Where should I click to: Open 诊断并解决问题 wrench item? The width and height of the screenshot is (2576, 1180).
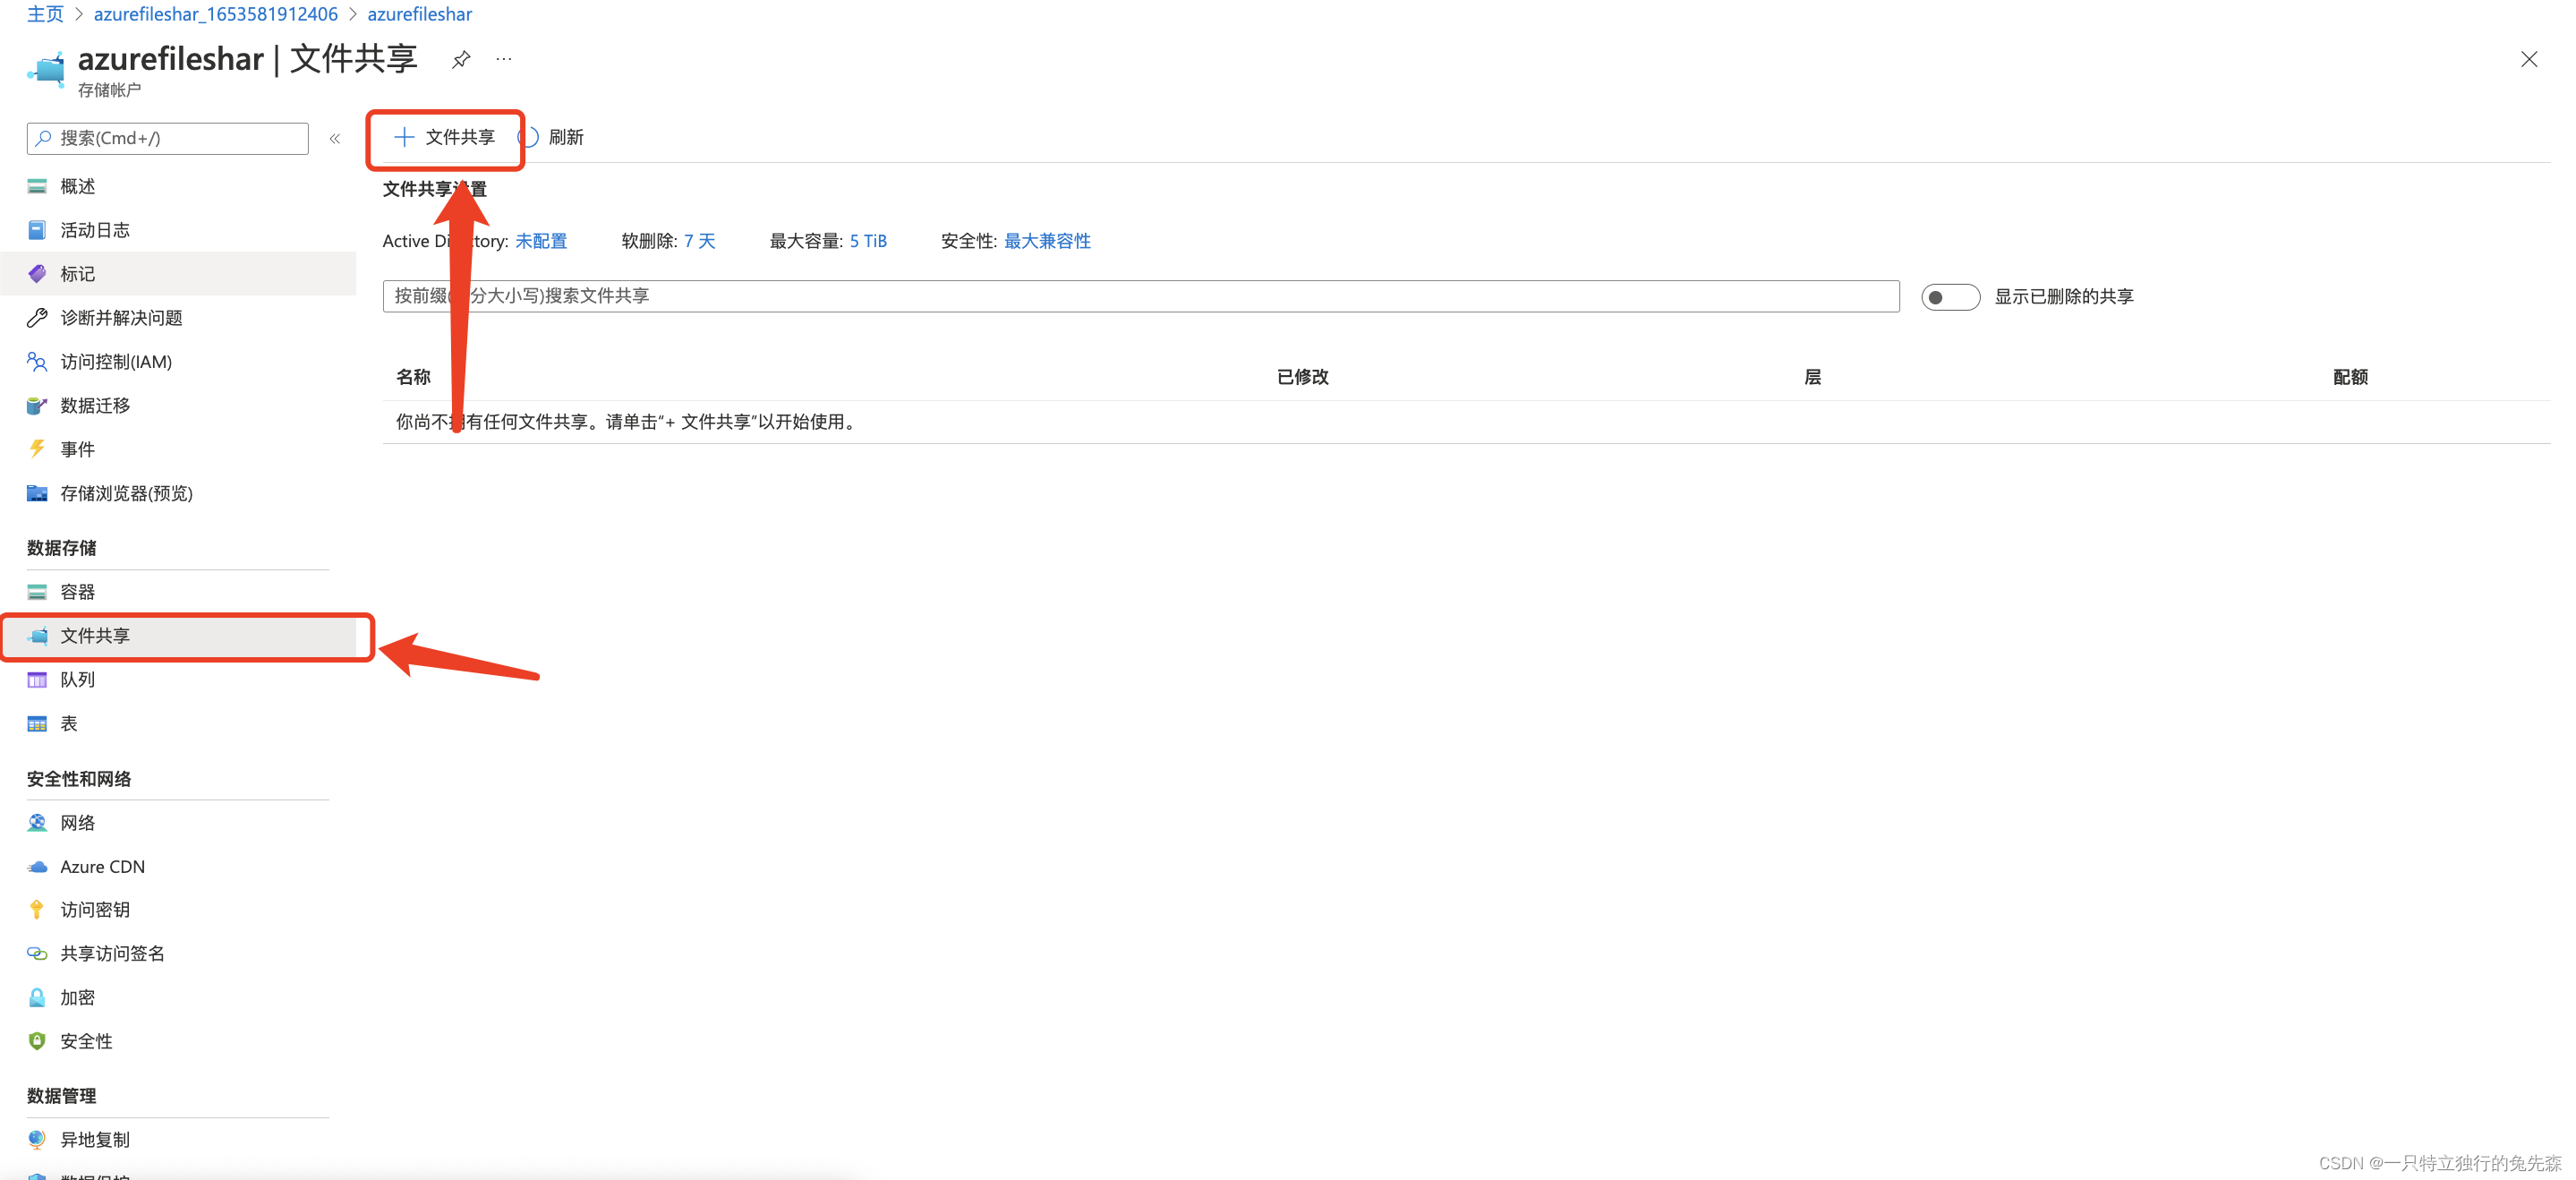pyautogui.click(x=121, y=318)
